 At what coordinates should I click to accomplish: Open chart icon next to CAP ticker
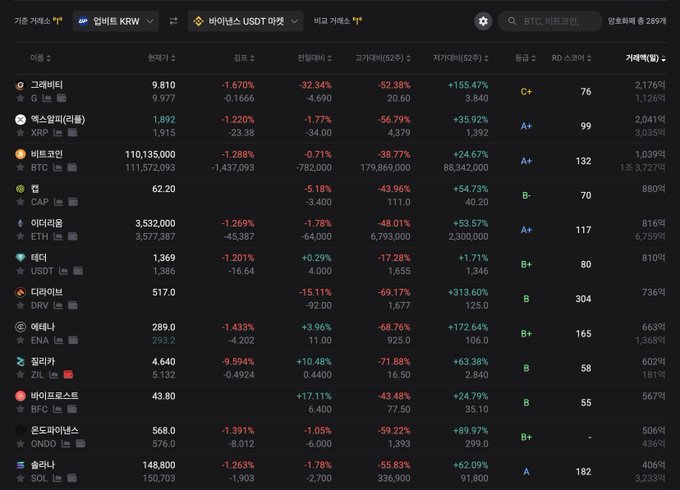coord(59,202)
